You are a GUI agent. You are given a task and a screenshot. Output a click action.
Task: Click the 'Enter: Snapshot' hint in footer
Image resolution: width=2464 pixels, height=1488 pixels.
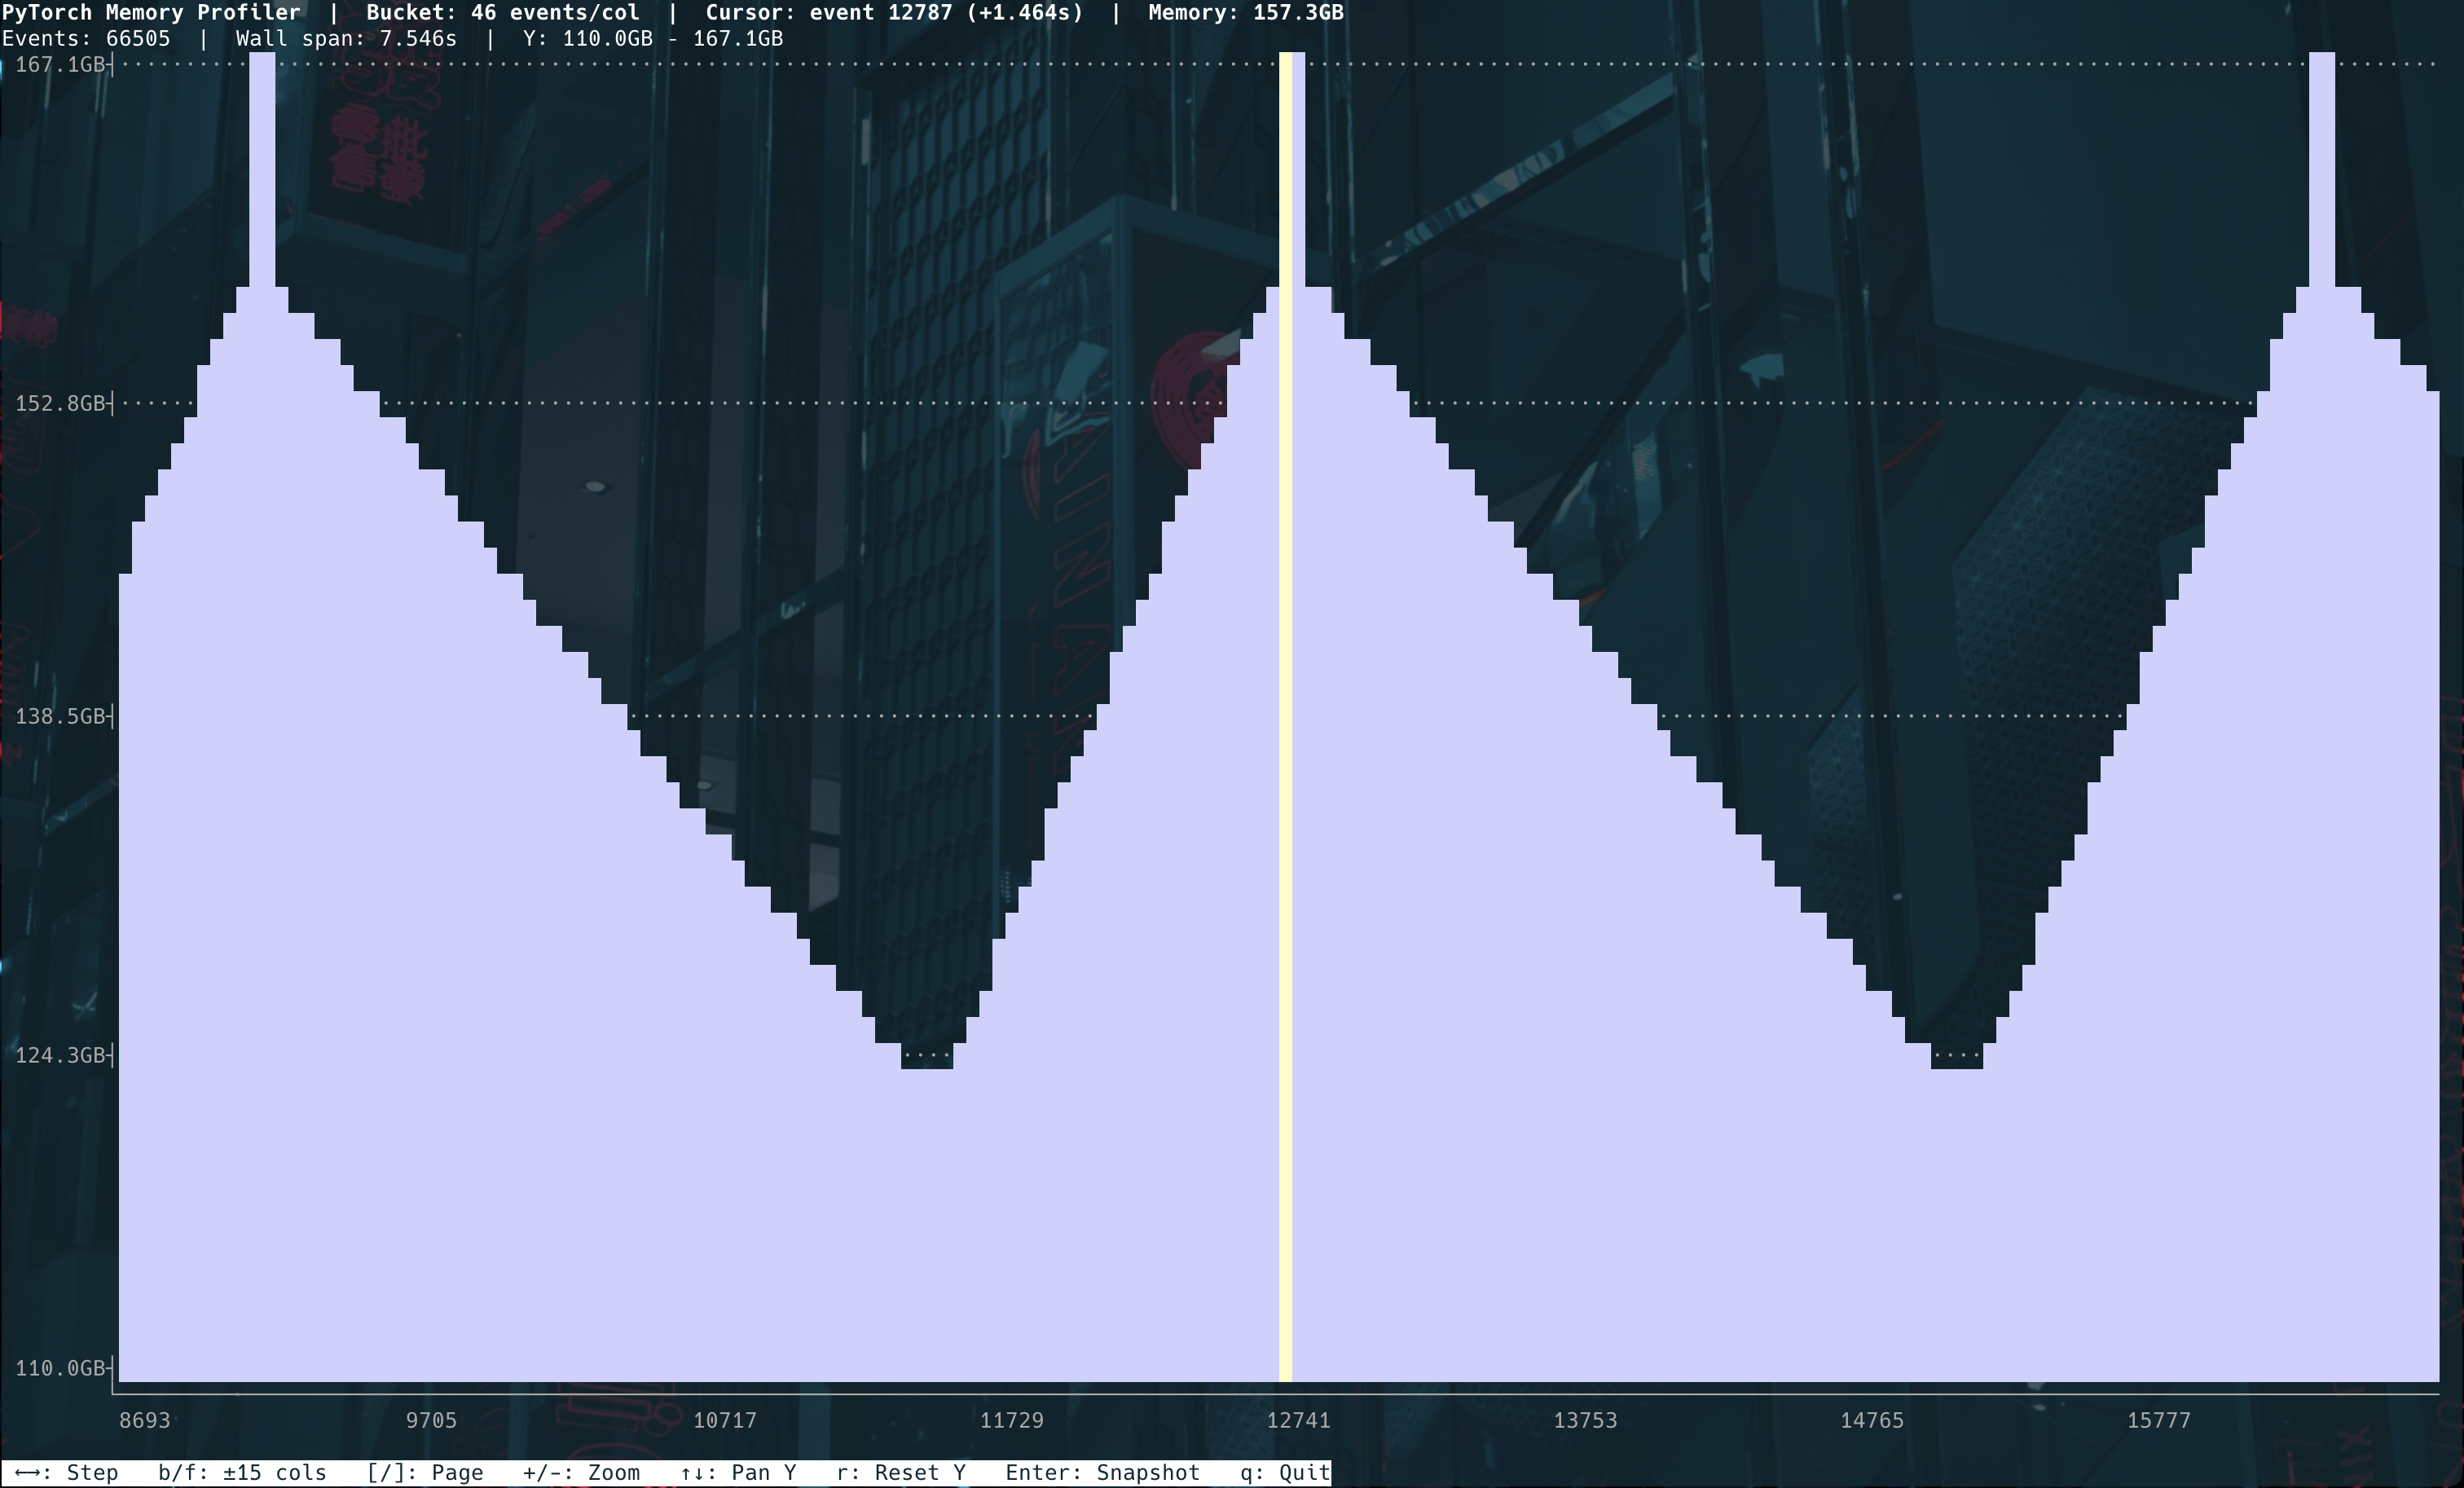coord(1102,1473)
